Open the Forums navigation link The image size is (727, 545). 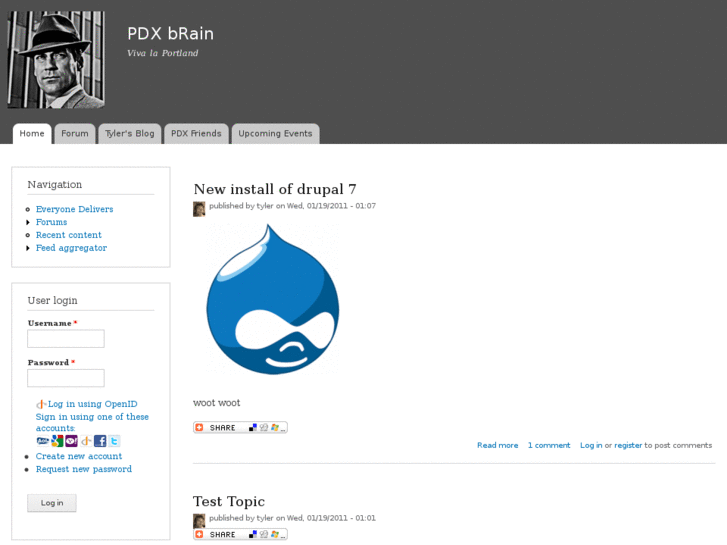tap(51, 222)
